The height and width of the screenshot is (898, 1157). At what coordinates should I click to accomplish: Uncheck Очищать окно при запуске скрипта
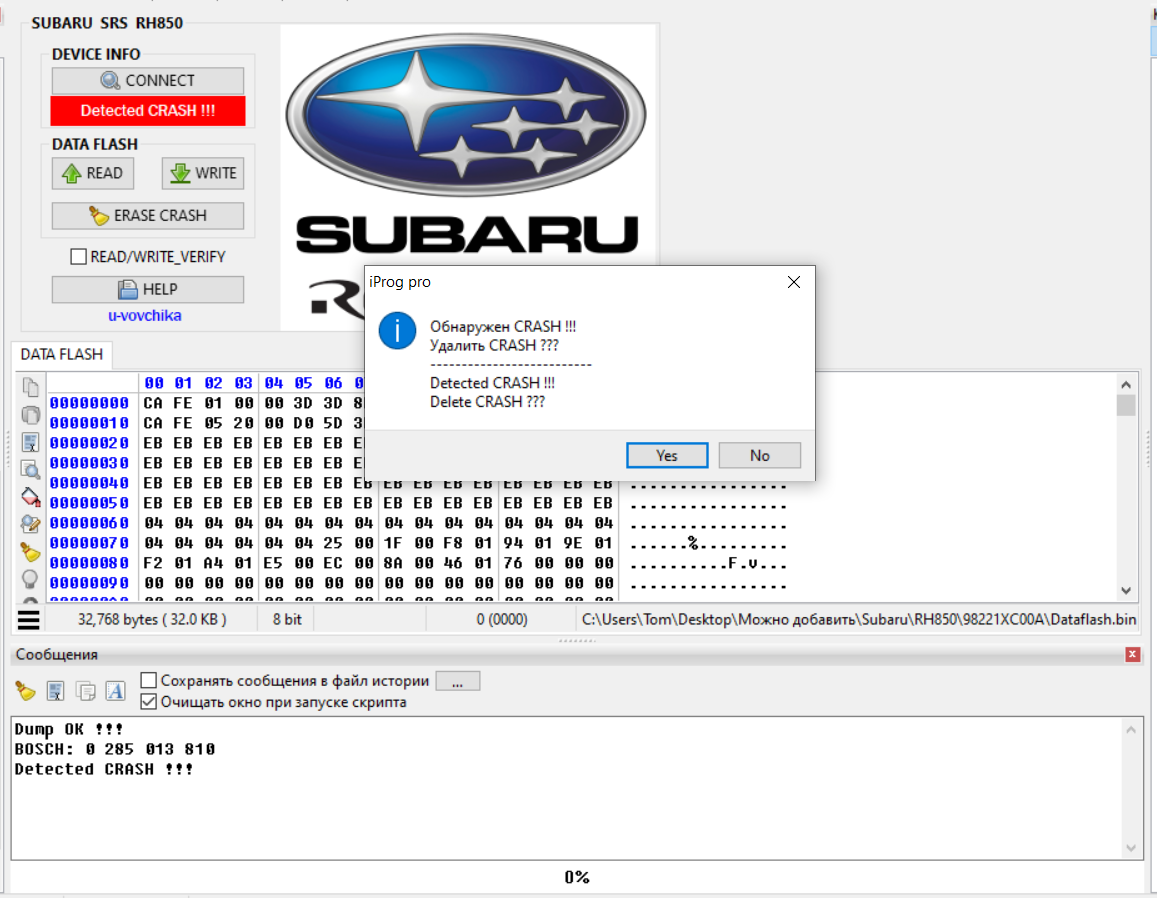click(x=148, y=702)
